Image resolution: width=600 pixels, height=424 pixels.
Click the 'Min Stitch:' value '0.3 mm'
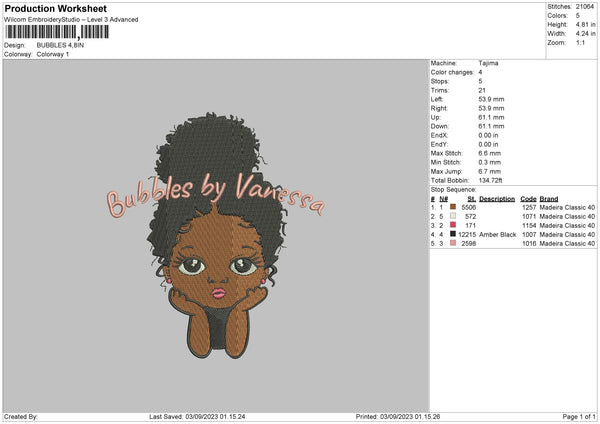[489, 162]
